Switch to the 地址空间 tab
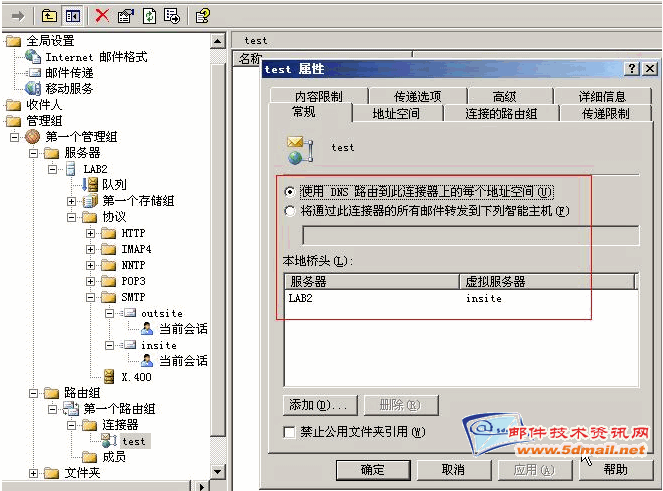663x491 pixels. tap(395, 114)
